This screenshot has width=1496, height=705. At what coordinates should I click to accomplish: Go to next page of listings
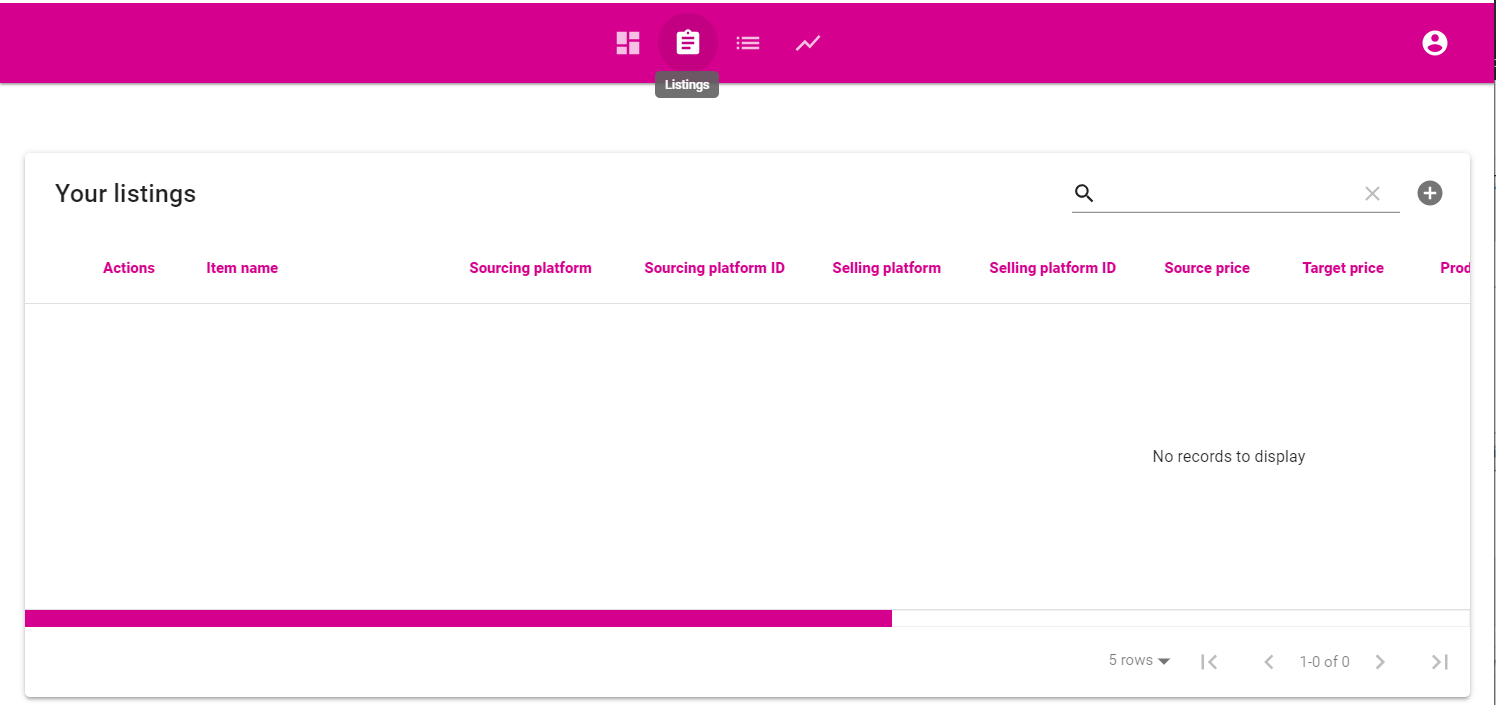(1380, 662)
